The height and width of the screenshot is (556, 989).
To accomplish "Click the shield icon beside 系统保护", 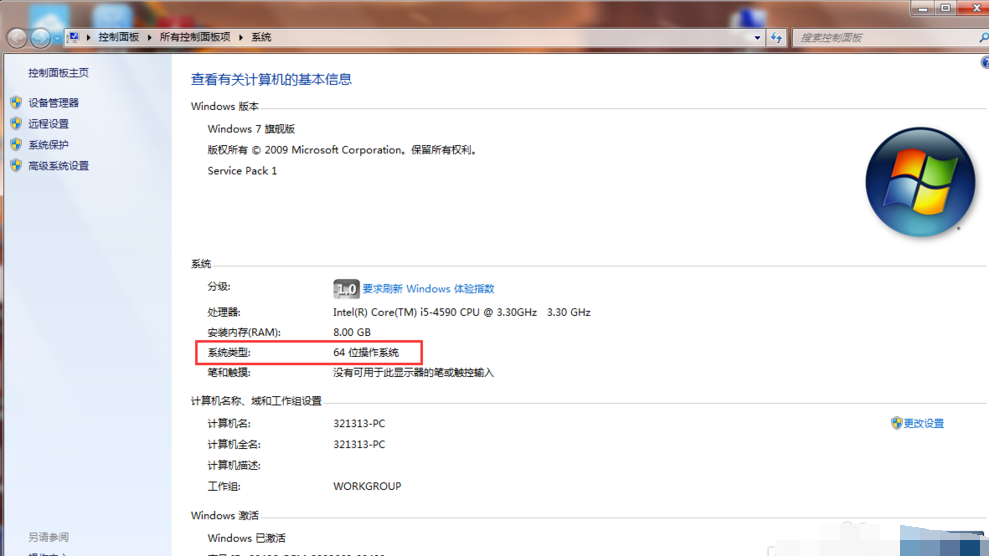I will pyautogui.click(x=16, y=145).
